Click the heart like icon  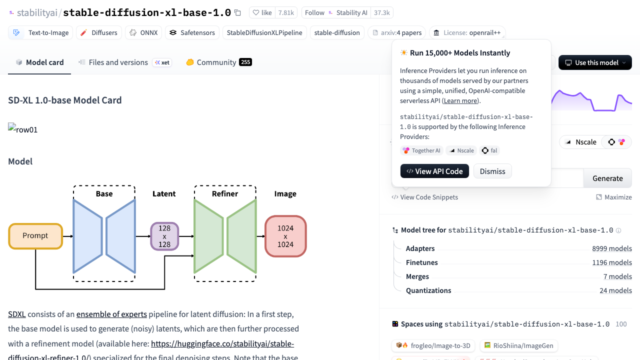256,13
